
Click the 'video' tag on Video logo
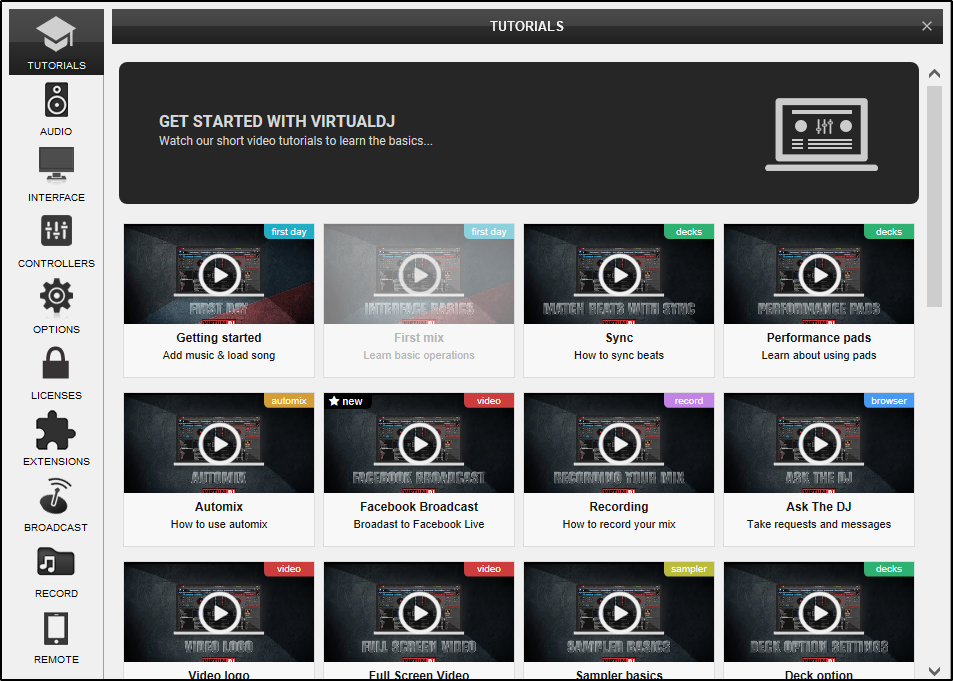coord(289,569)
